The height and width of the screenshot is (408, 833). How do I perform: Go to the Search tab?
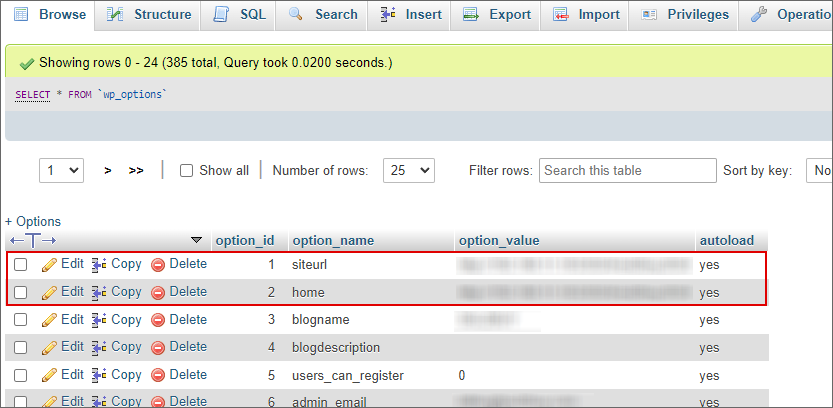pos(323,15)
